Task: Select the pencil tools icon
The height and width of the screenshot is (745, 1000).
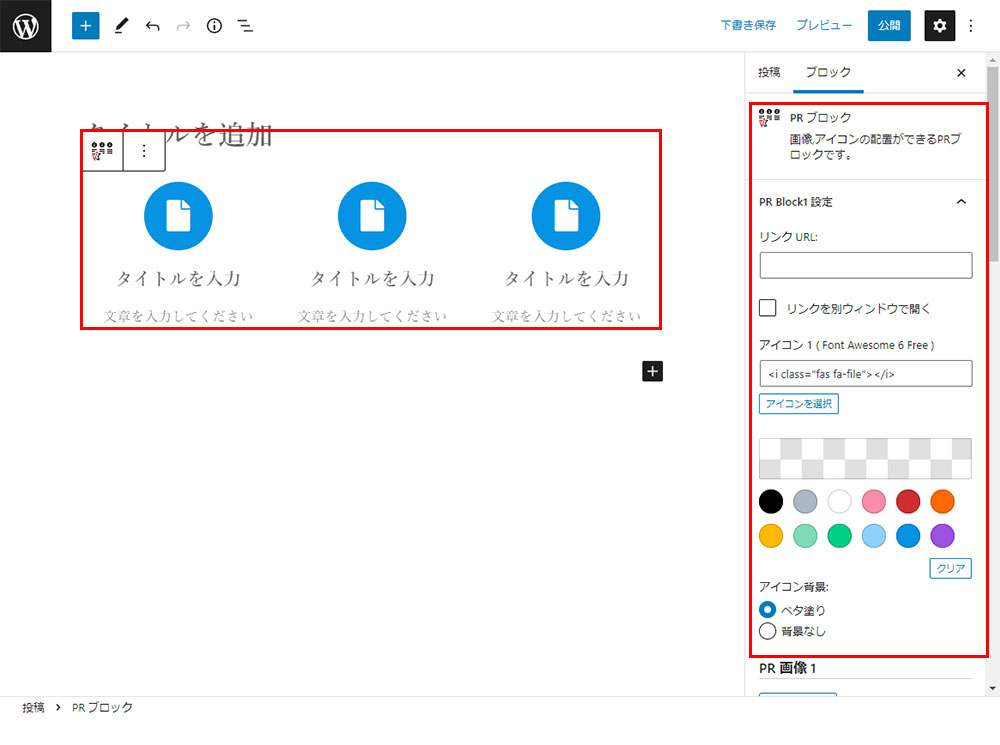Action: (121, 26)
